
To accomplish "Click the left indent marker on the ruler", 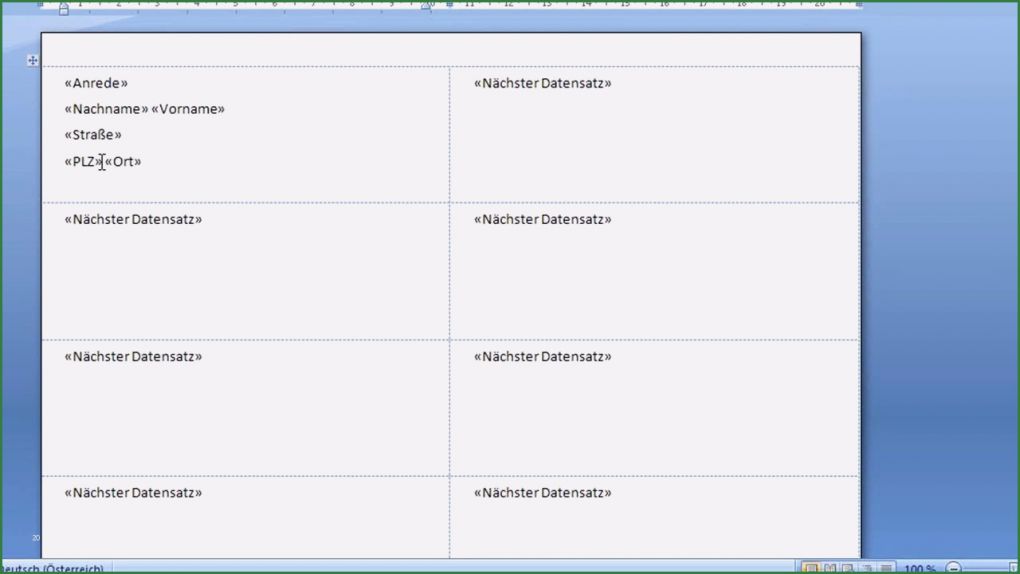I will (64, 8).
